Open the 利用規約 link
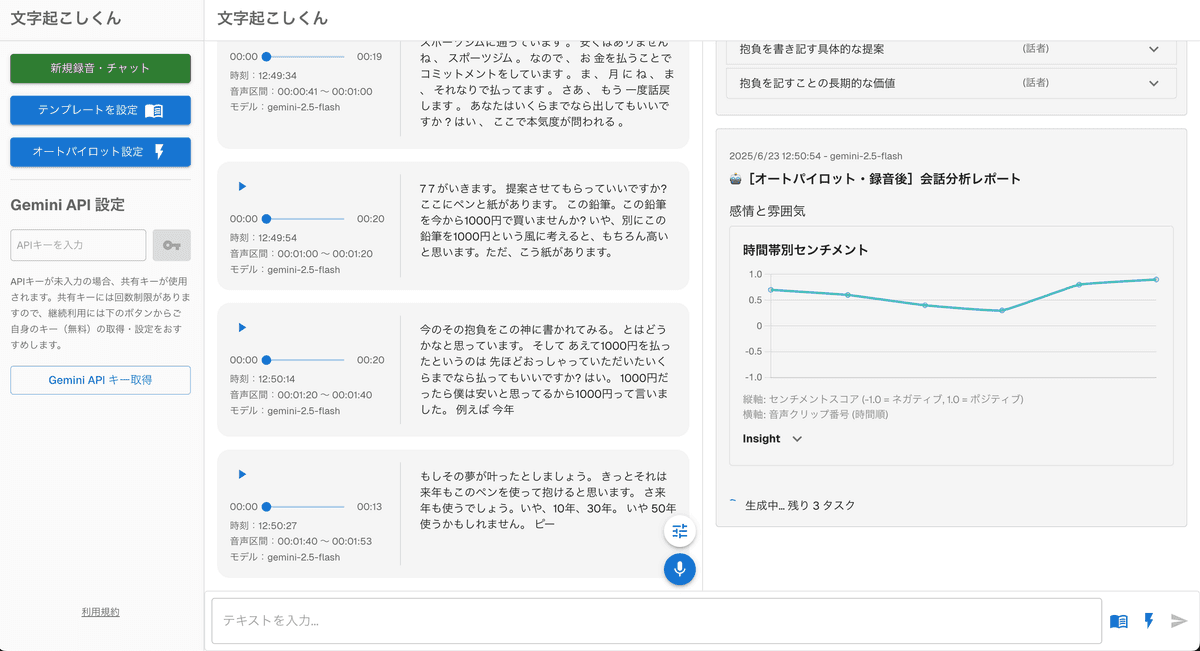 [100, 612]
